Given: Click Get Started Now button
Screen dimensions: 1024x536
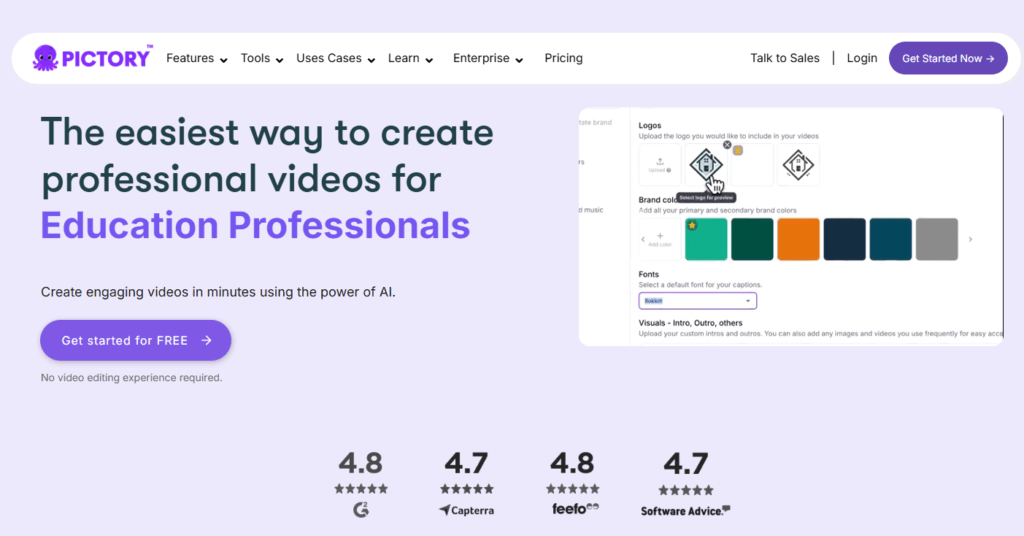Looking at the screenshot, I should point(948,58).
